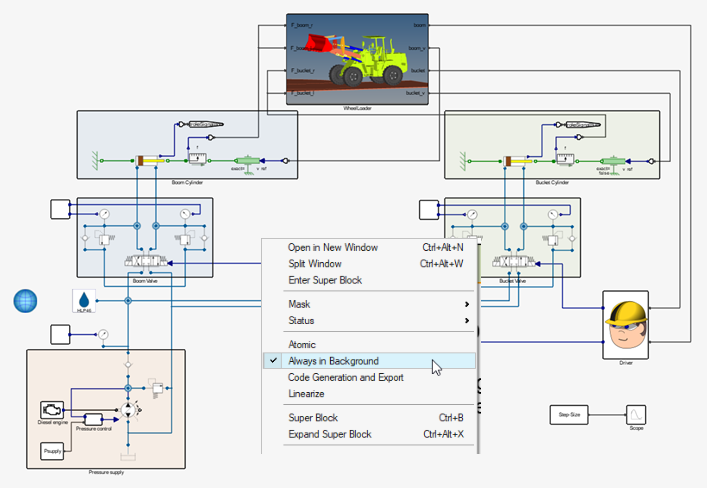Open Code Generation and Export
The height and width of the screenshot is (488, 707).
click(346, 377)
